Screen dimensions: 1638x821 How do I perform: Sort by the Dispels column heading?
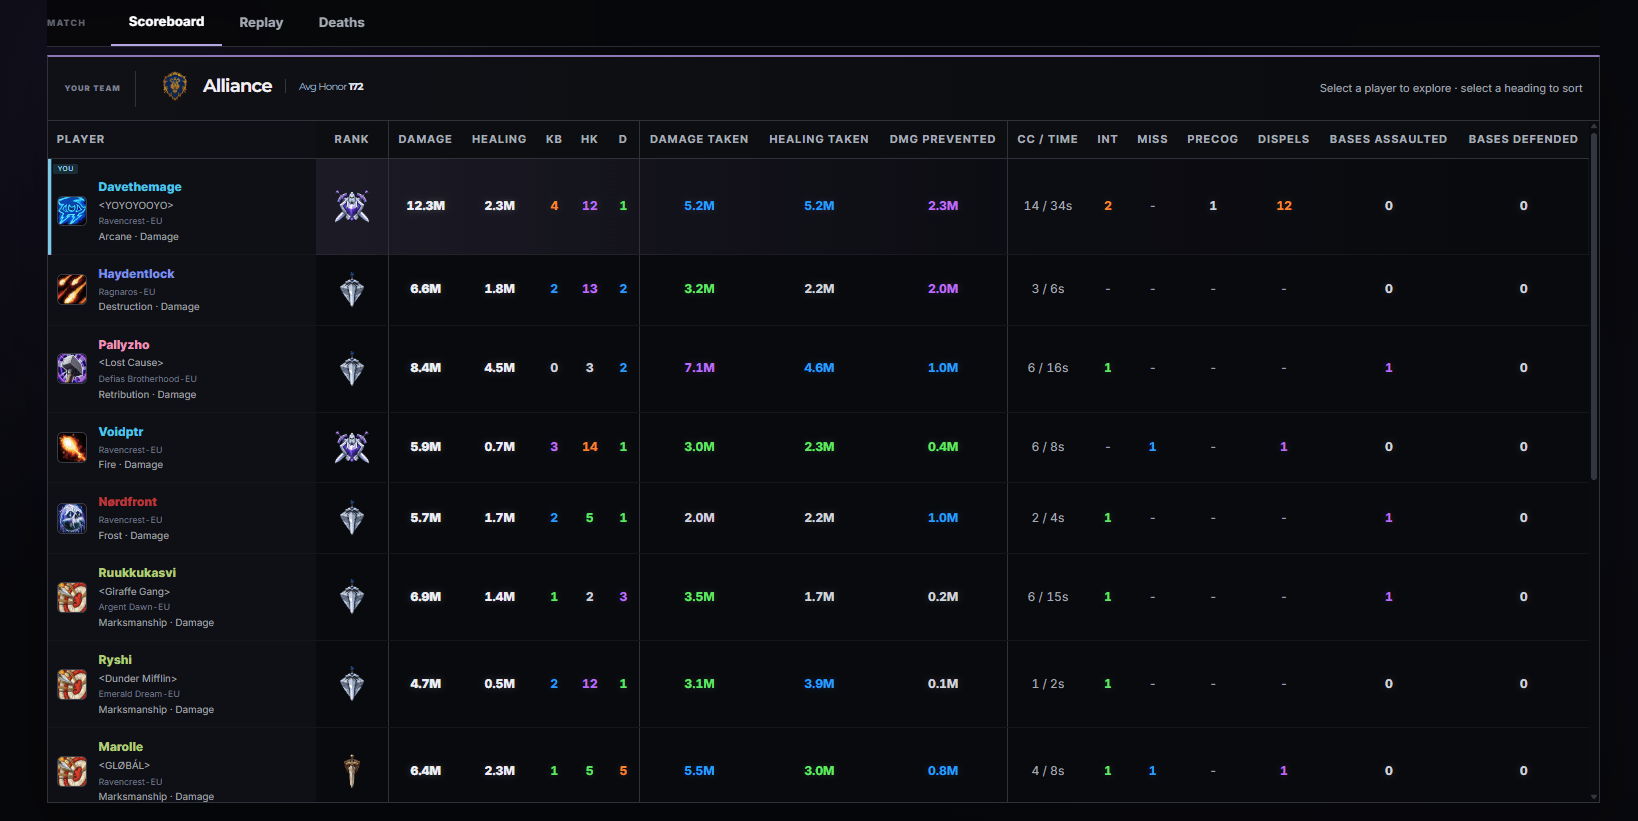tap(1284, 139)
